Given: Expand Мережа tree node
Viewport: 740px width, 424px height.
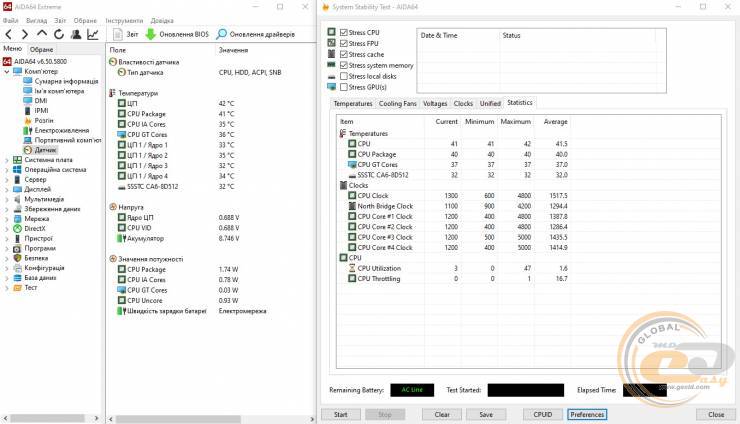Looking at the screenshot, I should 7,219.
